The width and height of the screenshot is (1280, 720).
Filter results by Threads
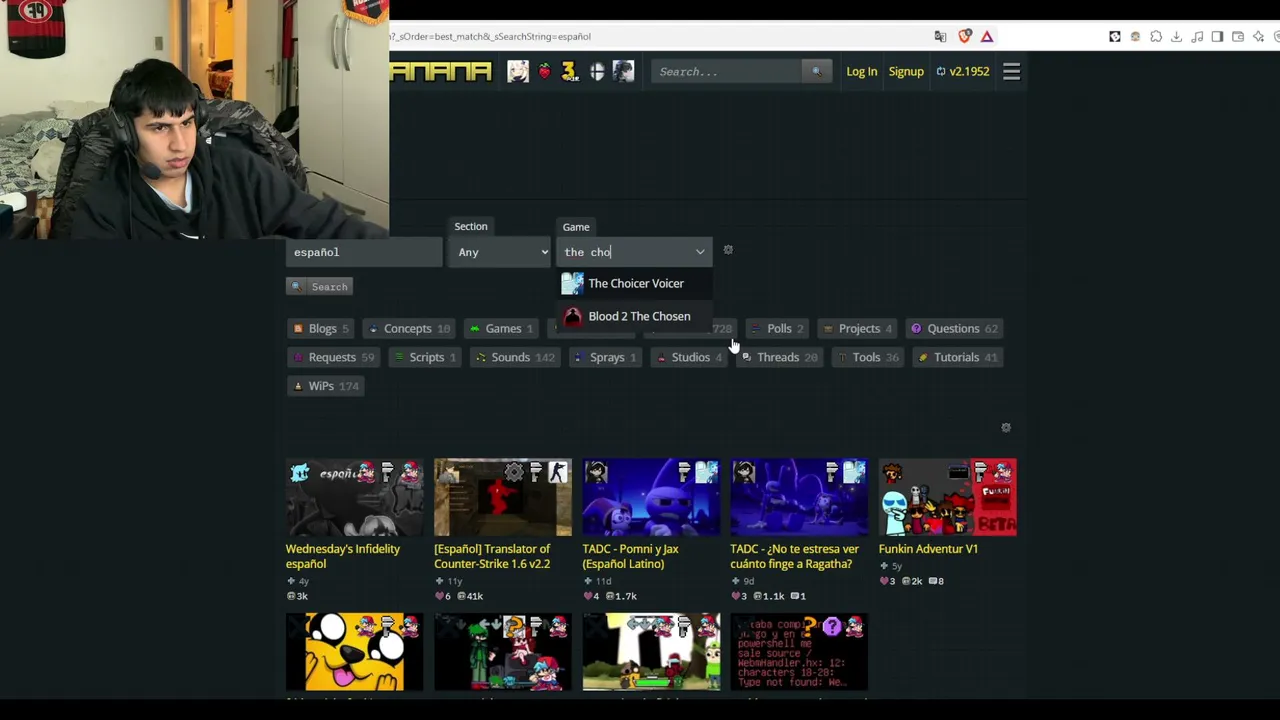778,358
